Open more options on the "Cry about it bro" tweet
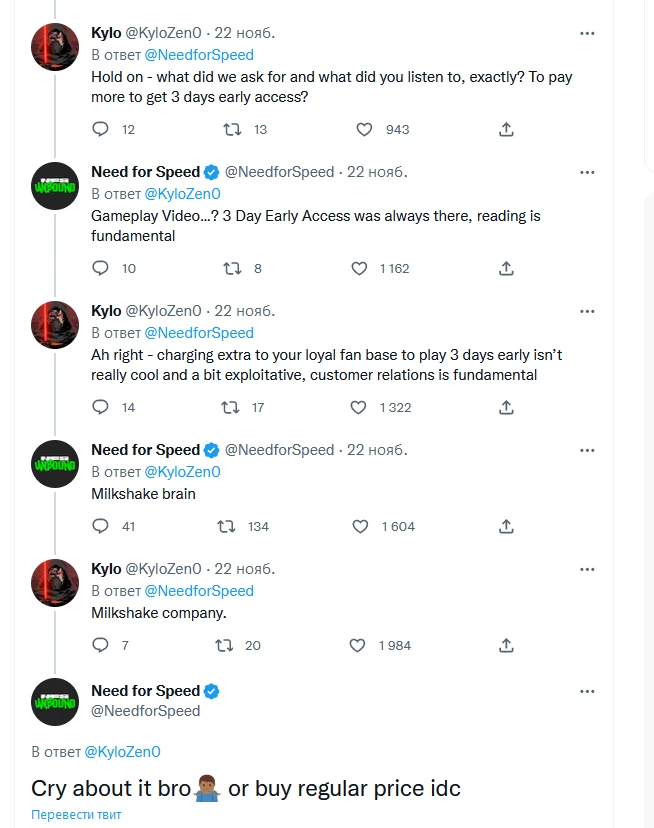The width and height of the screenshot is (654, 828). coord(586,690)
